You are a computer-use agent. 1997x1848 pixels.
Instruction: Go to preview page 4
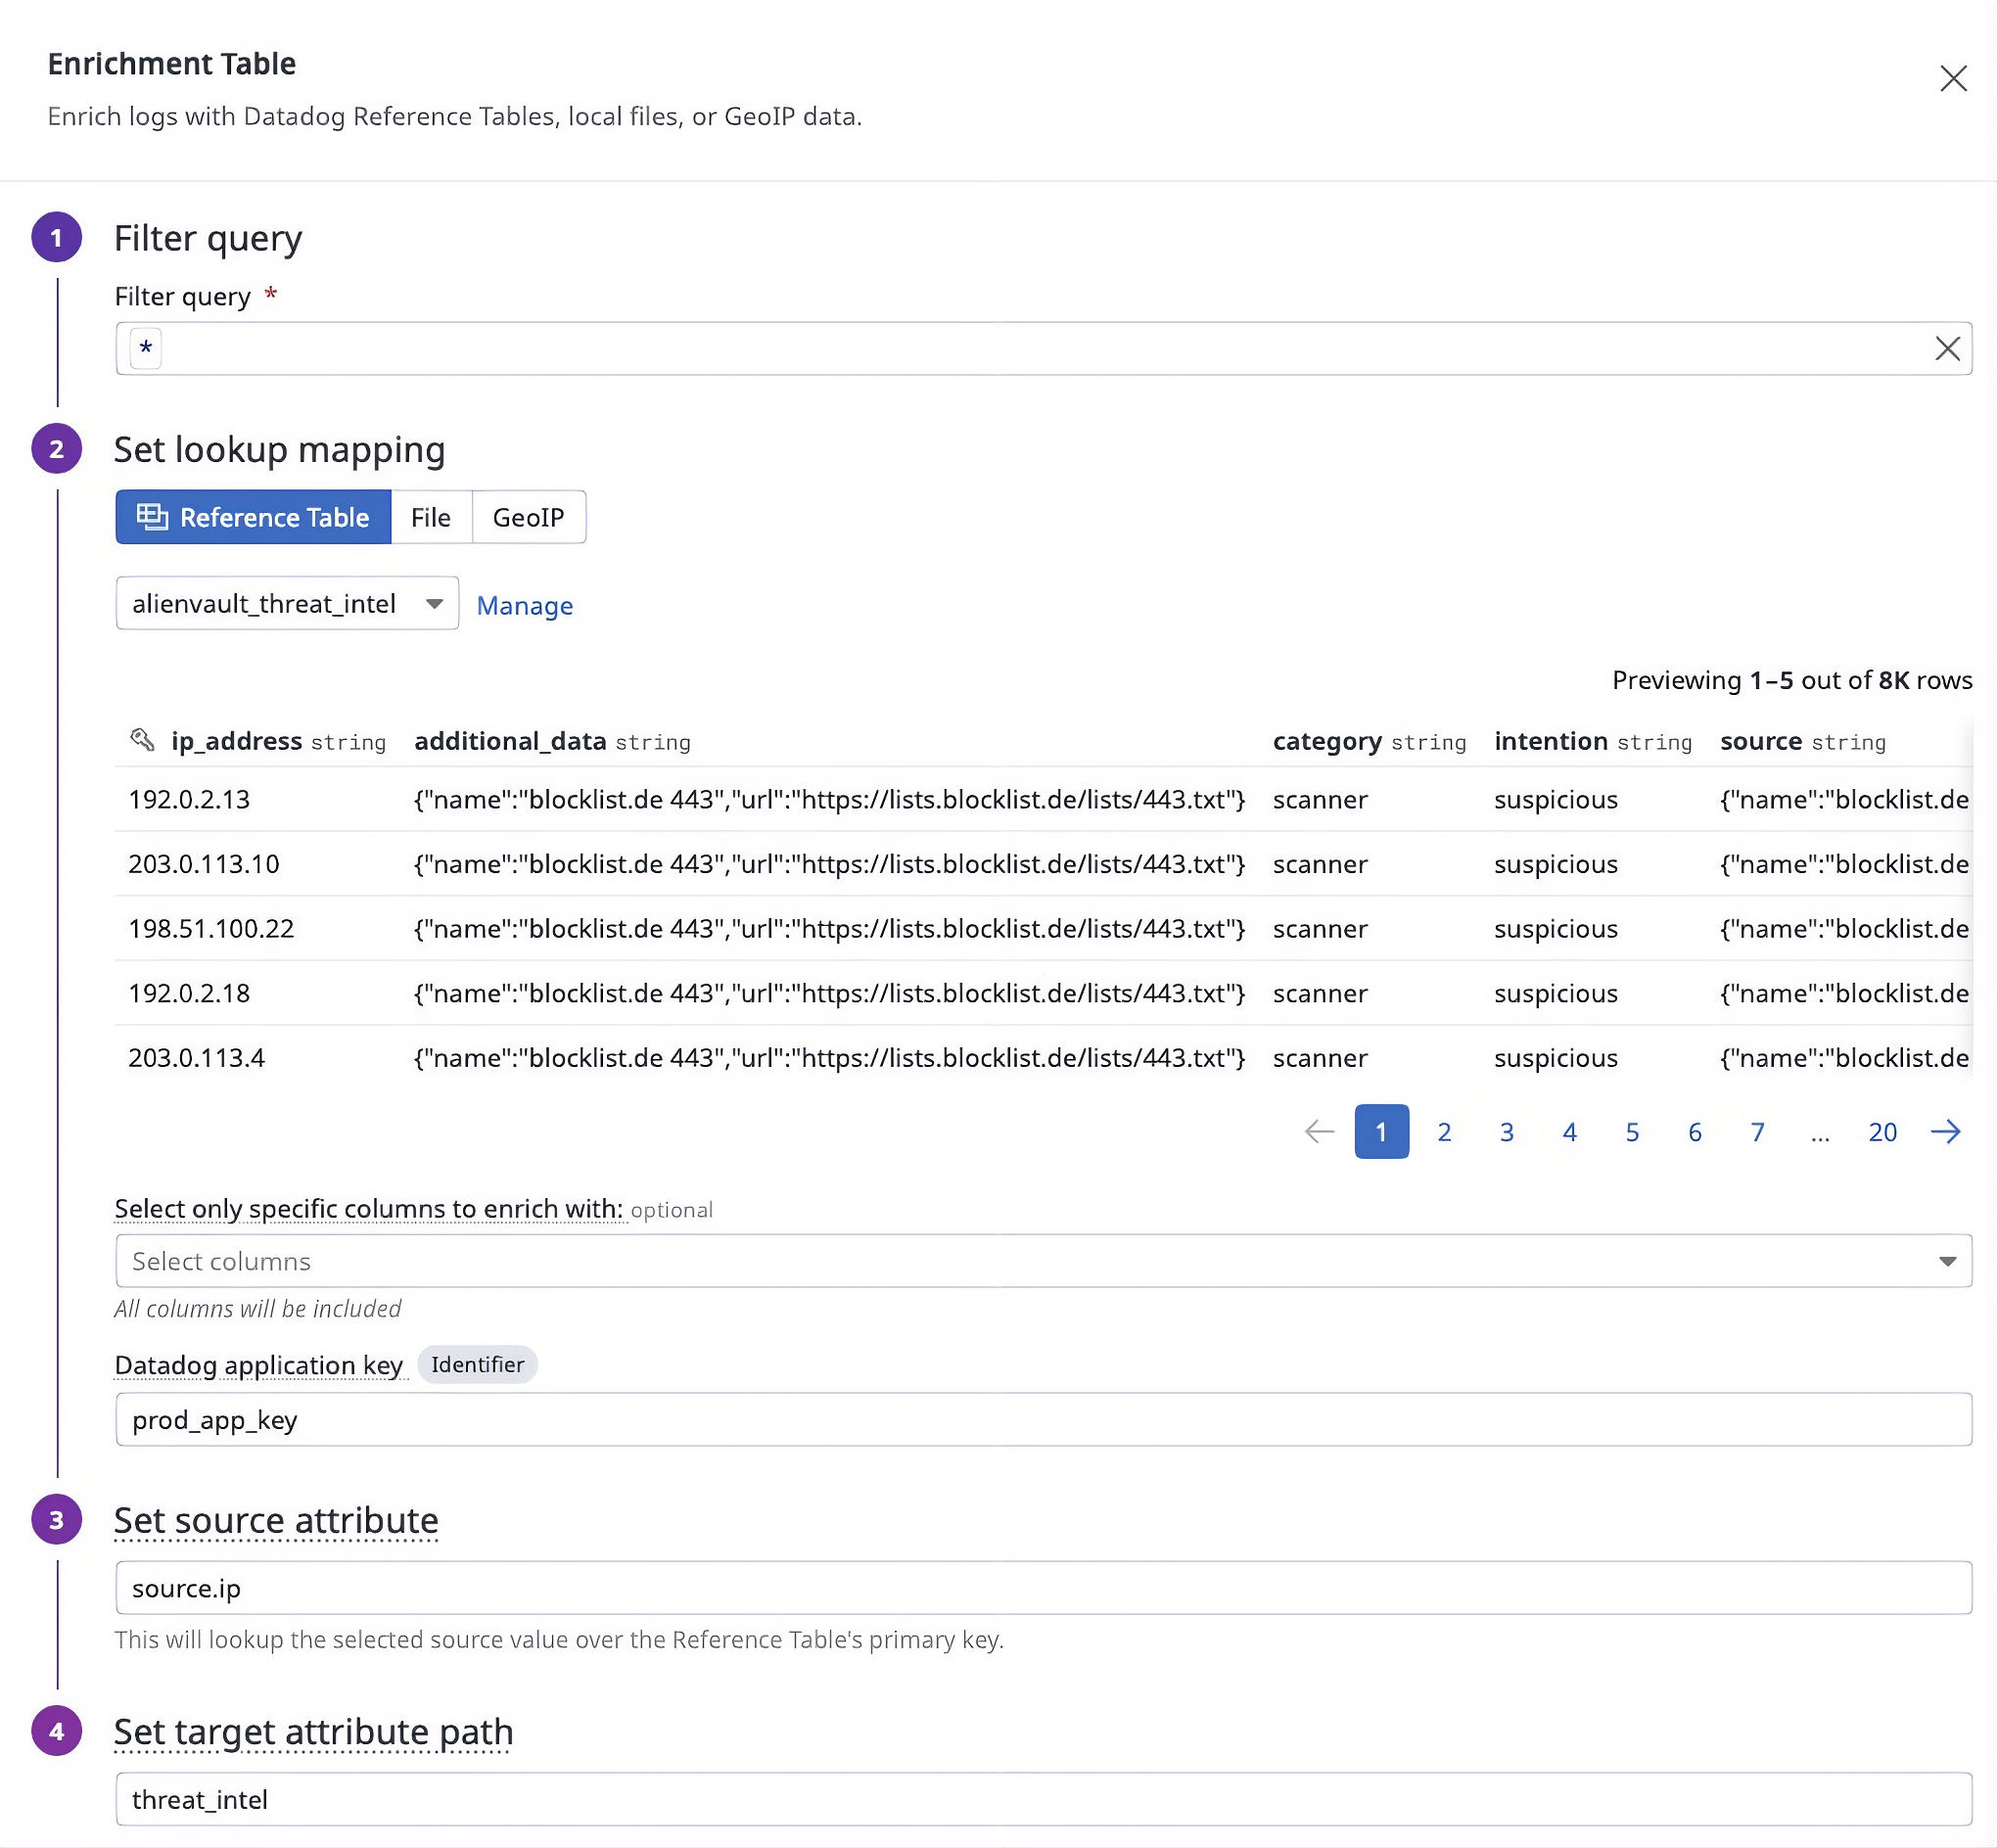(x=1569, y=1131)
